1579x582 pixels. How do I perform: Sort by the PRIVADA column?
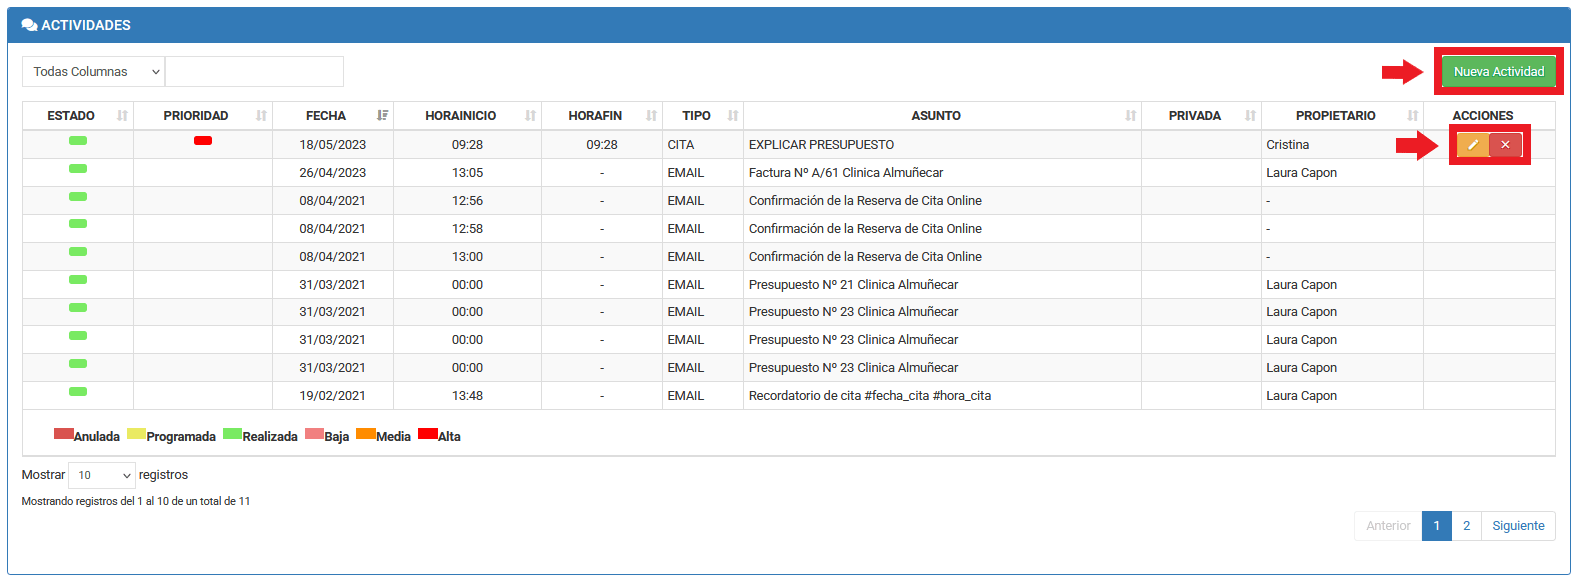pyautogui.click(x=1201, y=116)
